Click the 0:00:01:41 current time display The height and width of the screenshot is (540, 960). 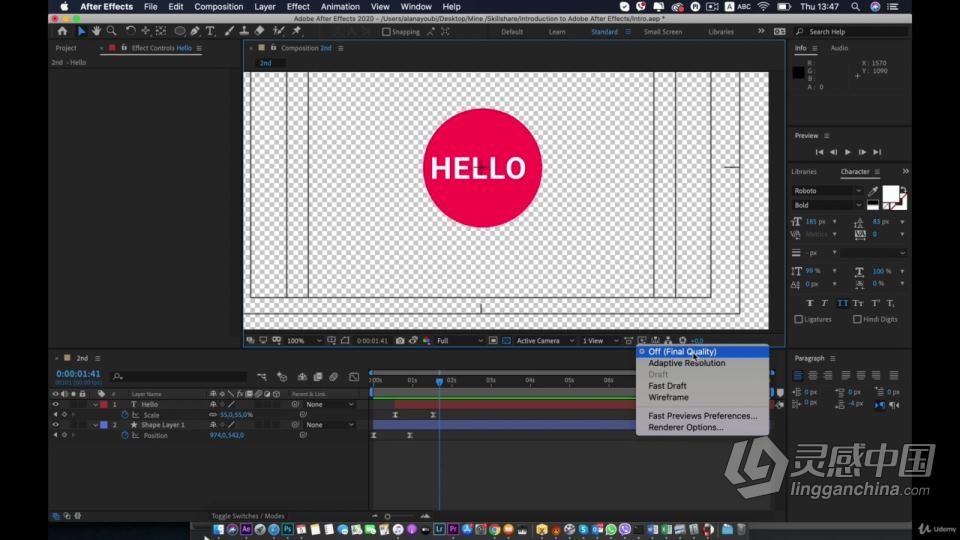pyautogui.click(x=78, y=373)
